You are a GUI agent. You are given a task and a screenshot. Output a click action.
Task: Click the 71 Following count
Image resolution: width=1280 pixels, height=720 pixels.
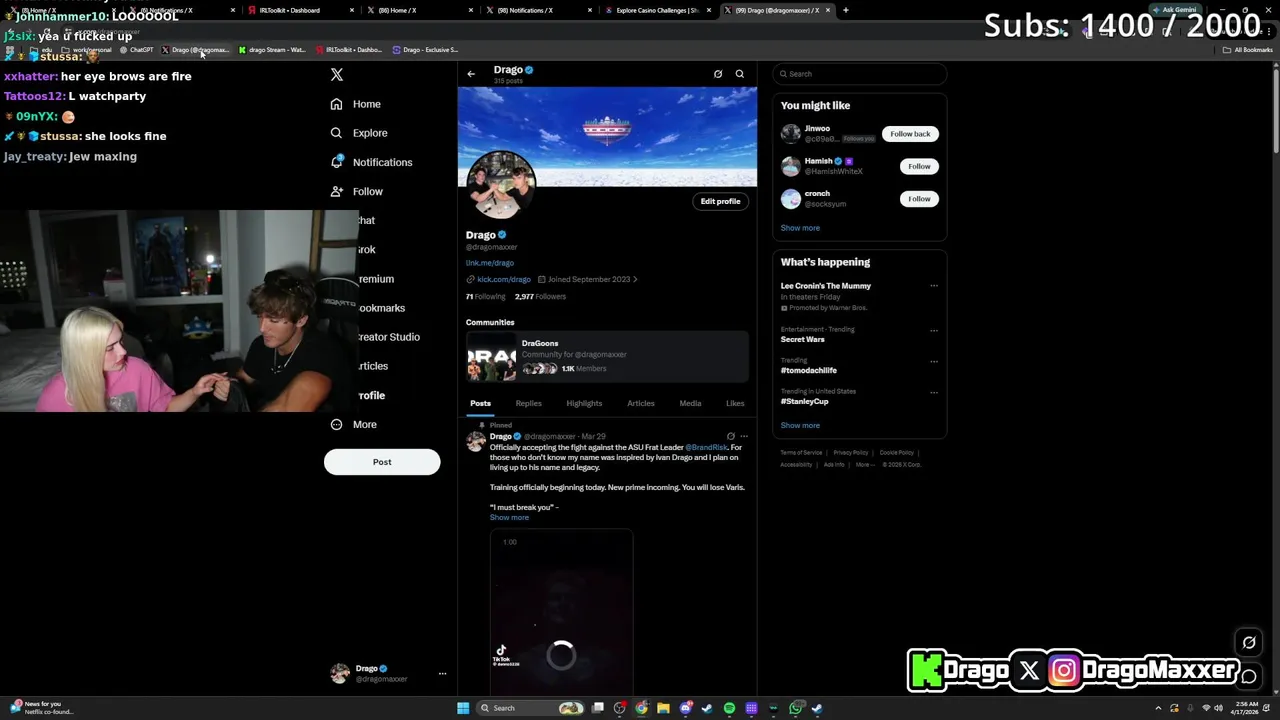pyautogui.click(x=485, y=297)
